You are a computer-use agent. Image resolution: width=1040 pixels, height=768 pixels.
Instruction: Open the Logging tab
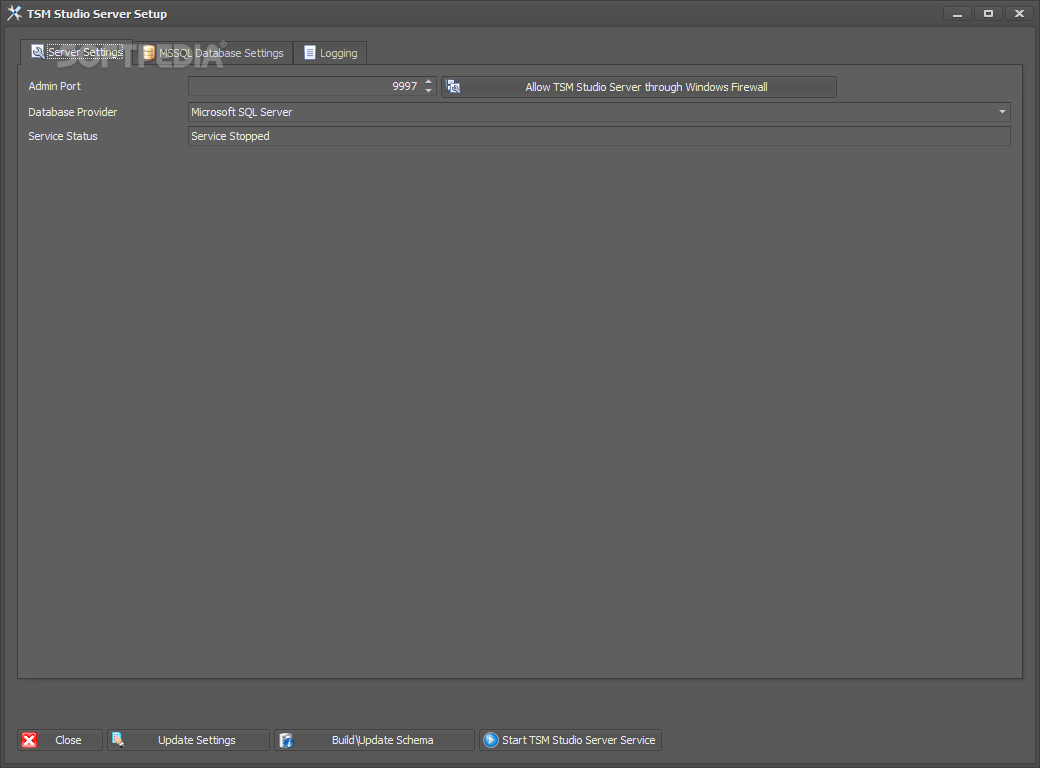[330, 53]
